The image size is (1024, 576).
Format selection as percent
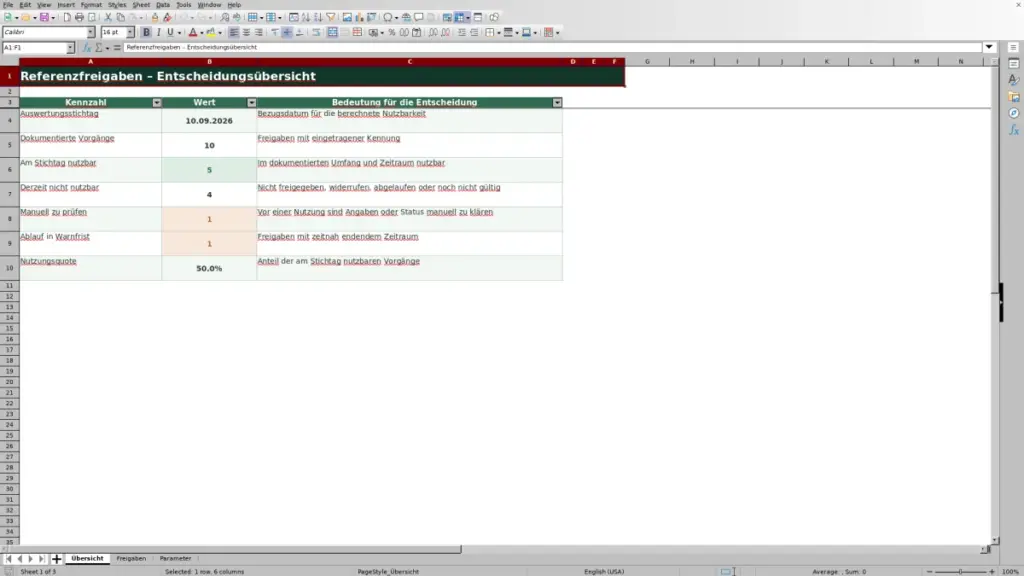click(392, 33)
